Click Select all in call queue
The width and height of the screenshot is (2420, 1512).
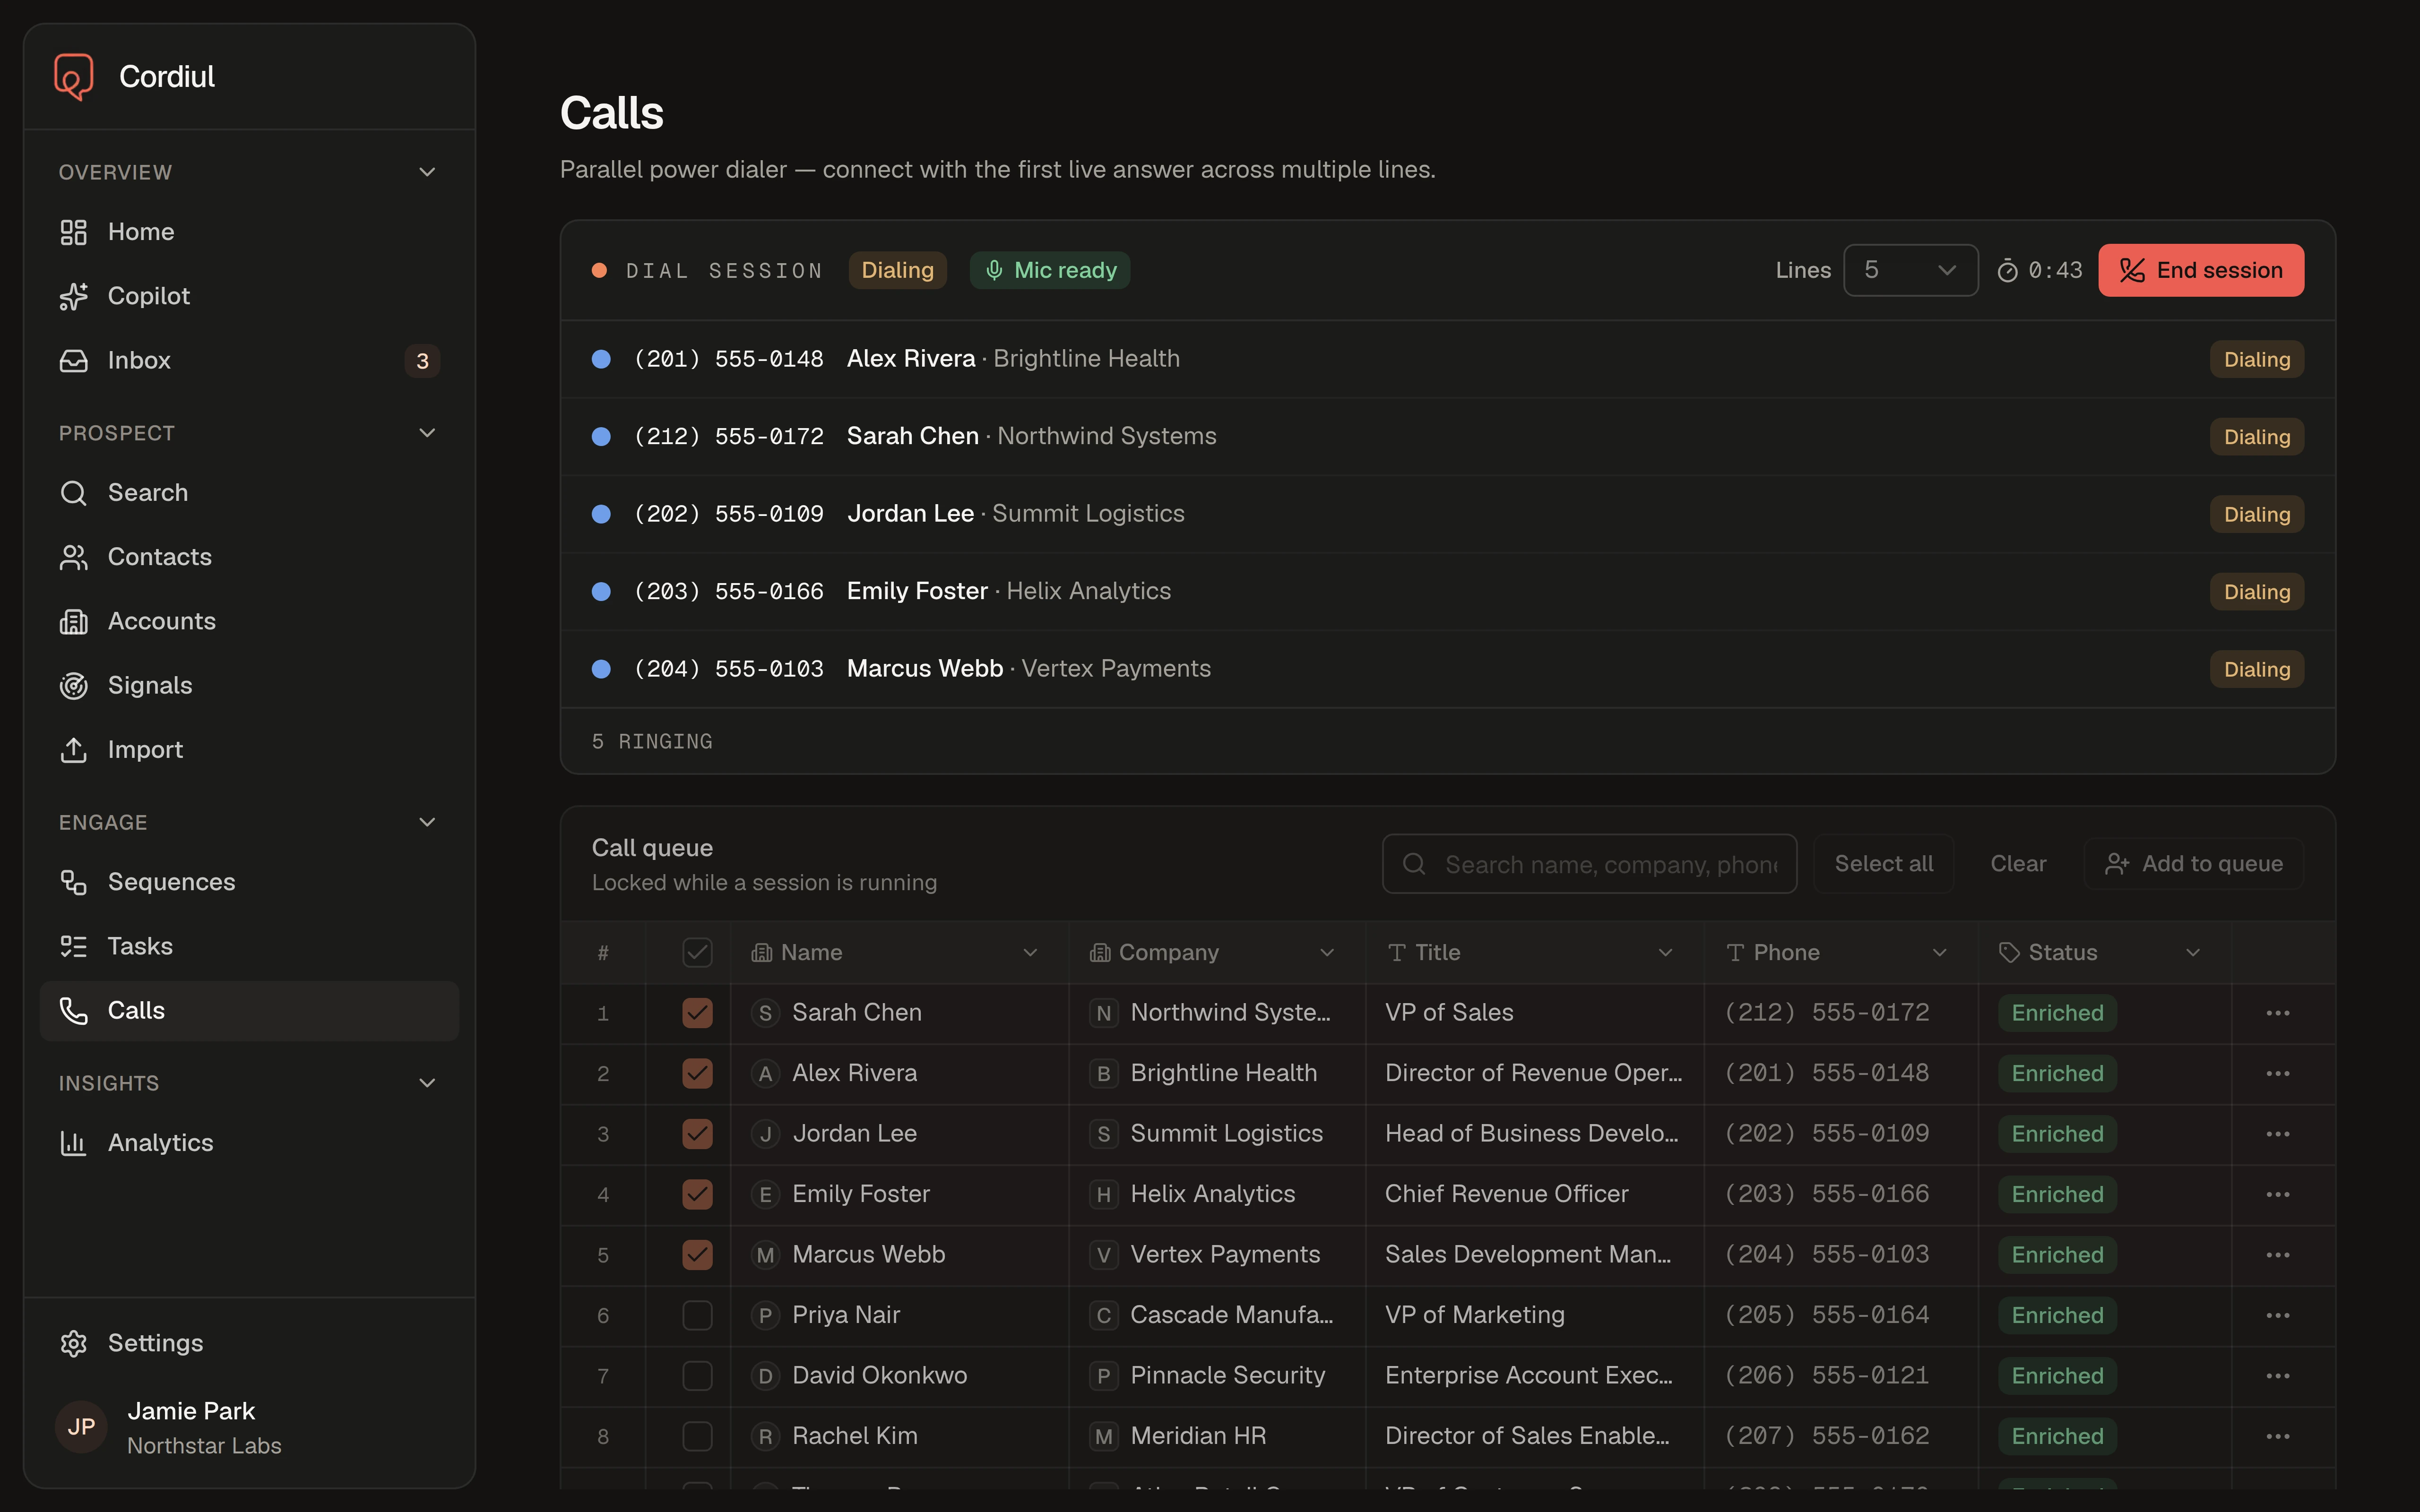point(1883,864)
